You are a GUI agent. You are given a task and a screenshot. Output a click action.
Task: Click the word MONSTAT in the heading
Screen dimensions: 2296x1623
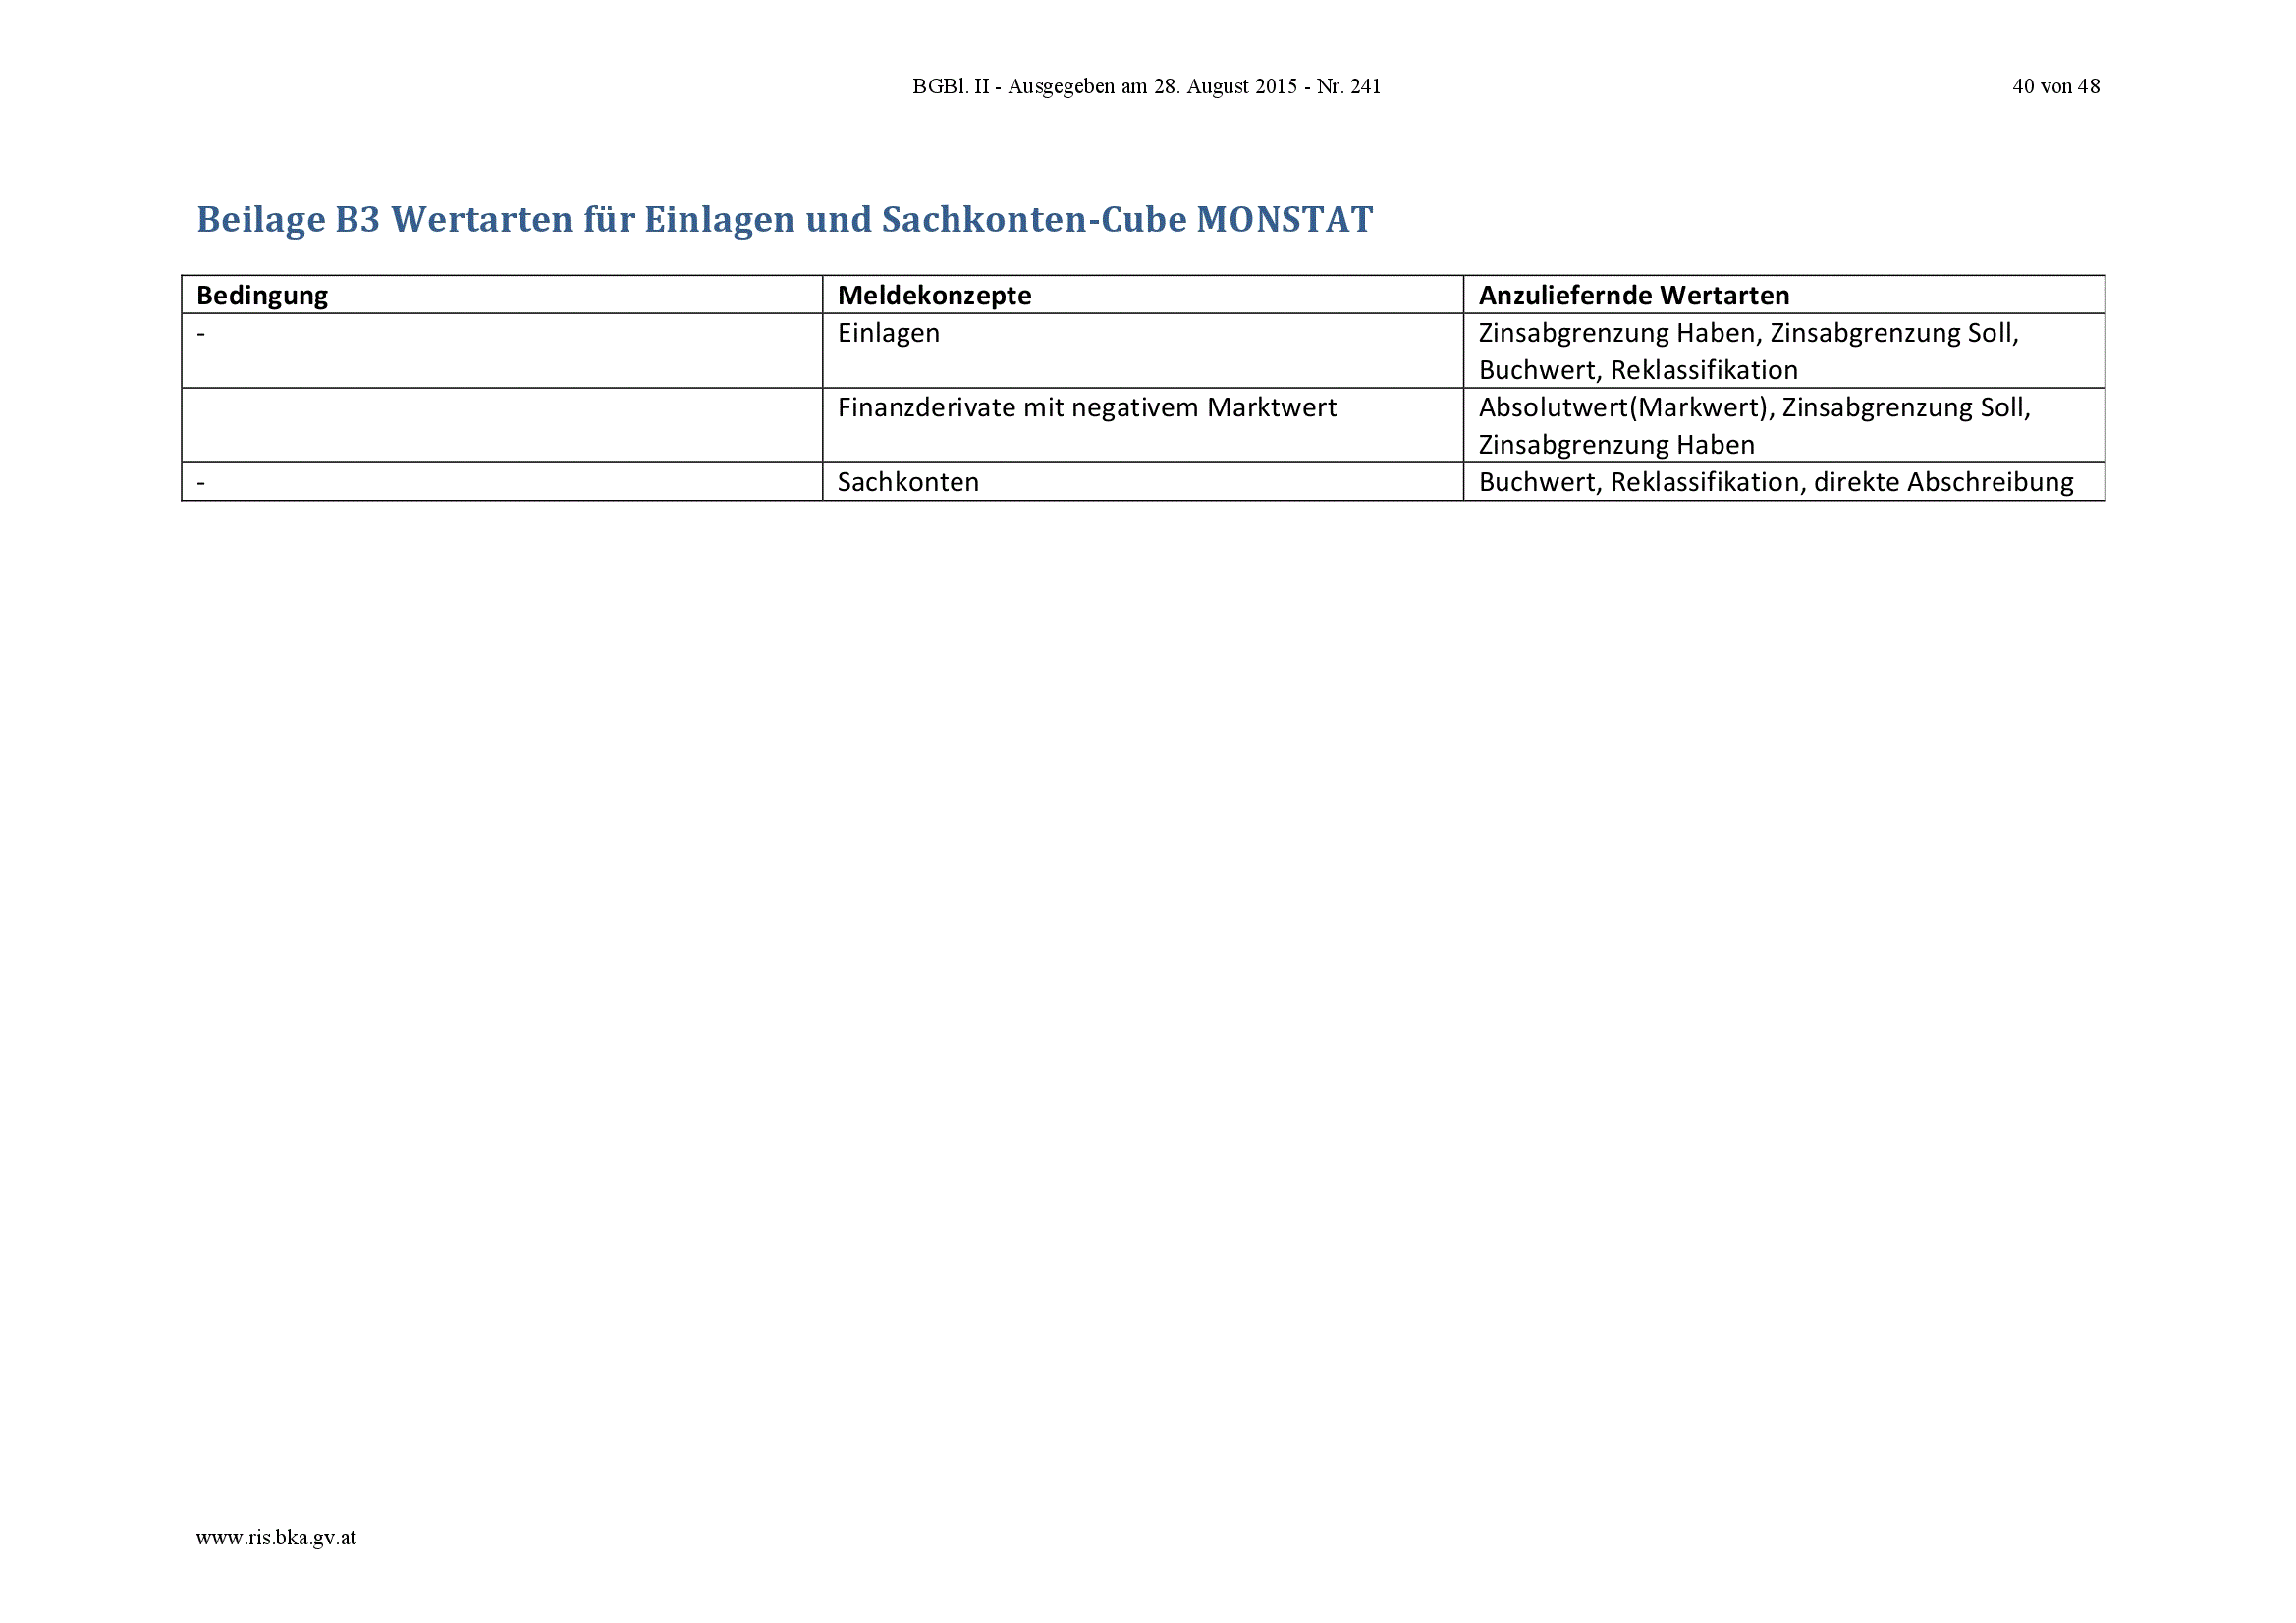(x=1284, y=219)
